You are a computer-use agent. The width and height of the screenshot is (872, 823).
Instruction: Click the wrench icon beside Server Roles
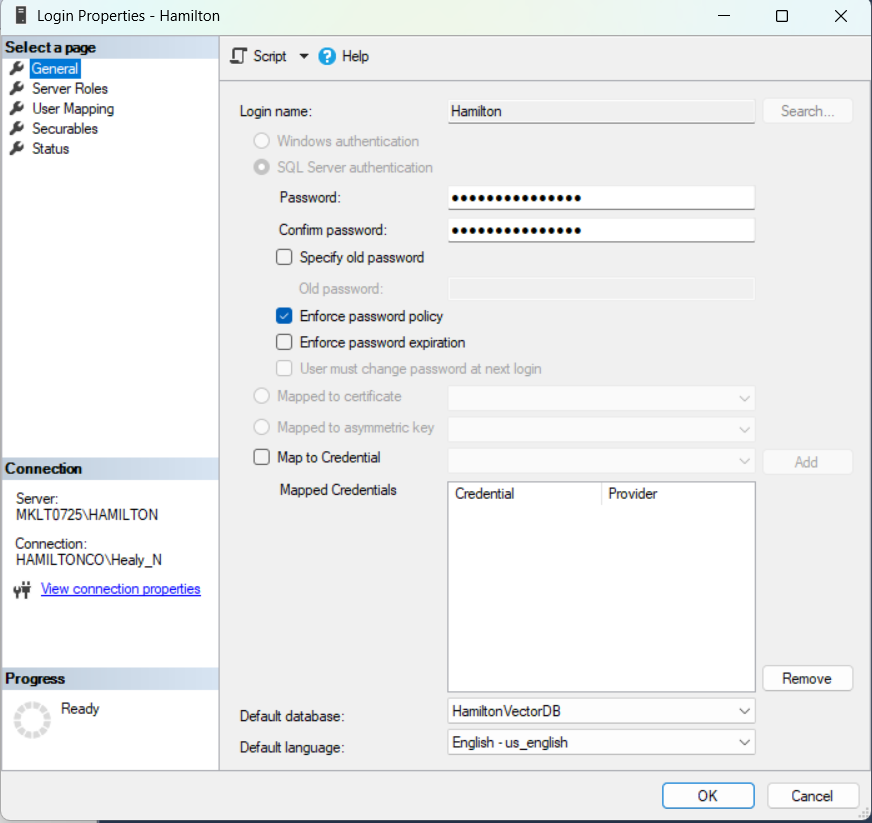pyautogui.click(x=16, y=88)
